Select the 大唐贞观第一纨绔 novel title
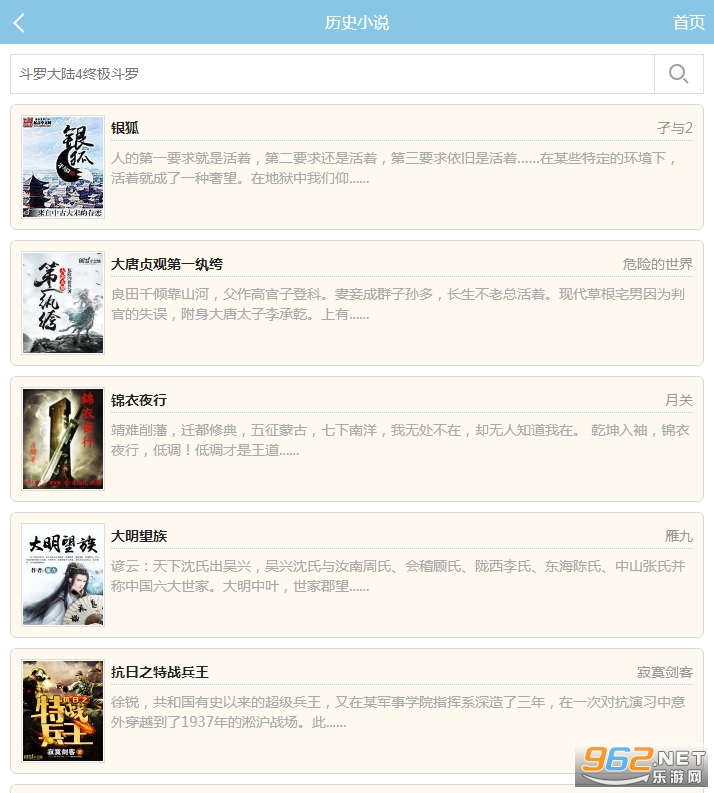Image resolution: width=714 pixels, height=793 pixels. pyautogui.click(x=167, y=264)
